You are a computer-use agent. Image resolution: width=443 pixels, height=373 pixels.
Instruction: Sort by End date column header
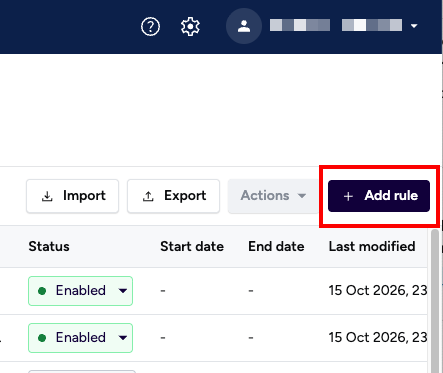(x=276, y=247)
